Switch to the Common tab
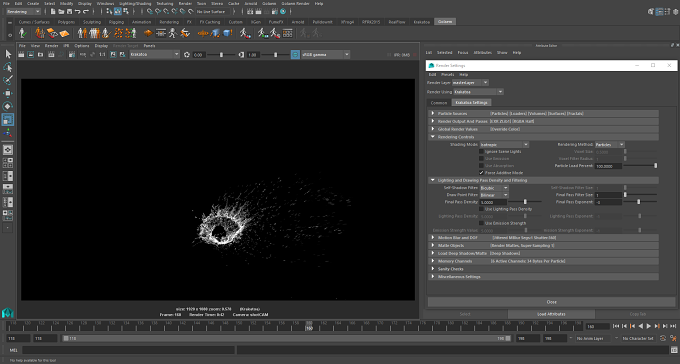 coord(439,103)
